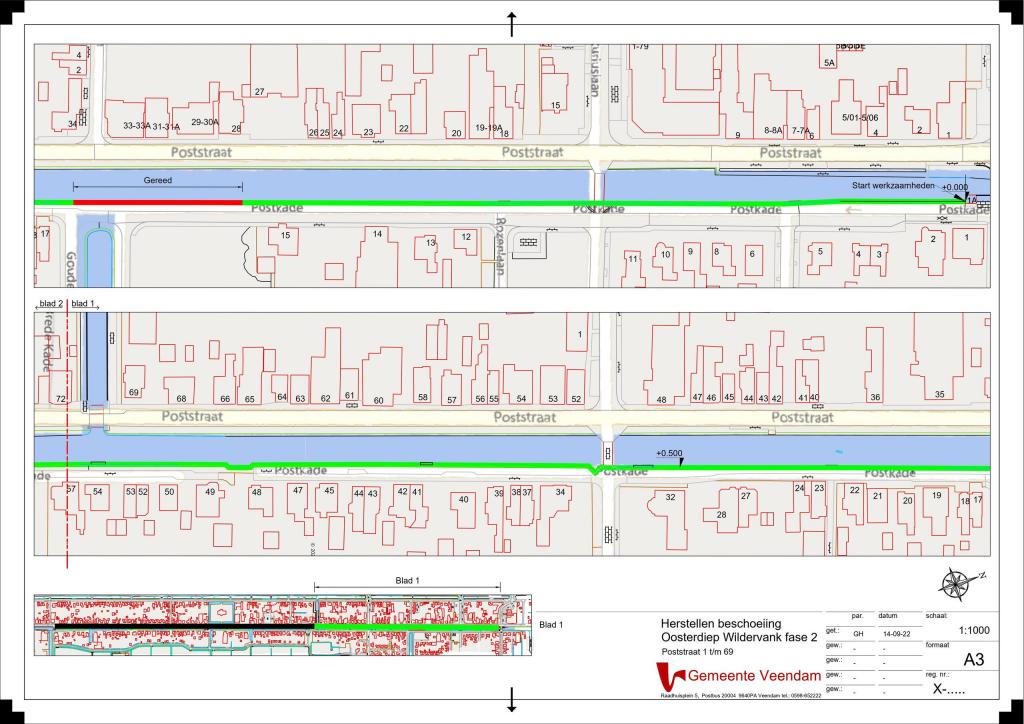Click the GH initials in title block
Image resolution: width=1024 pixels, height=724 pixels.
click(x=857, y=634)
